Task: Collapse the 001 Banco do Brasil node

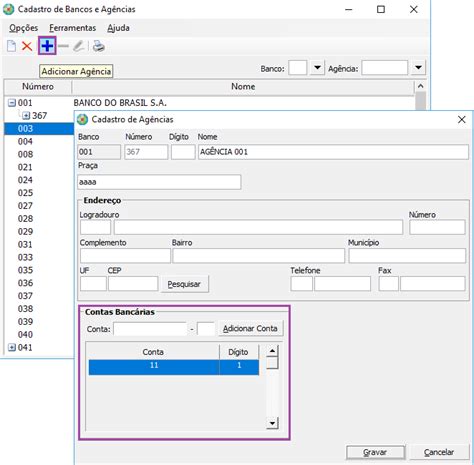Action: (x=12, y=103)
